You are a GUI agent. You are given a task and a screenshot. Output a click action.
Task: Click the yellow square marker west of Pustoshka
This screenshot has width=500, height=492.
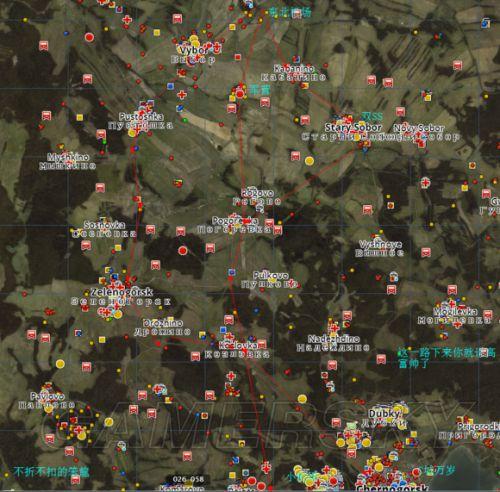[x=79, y=117]
